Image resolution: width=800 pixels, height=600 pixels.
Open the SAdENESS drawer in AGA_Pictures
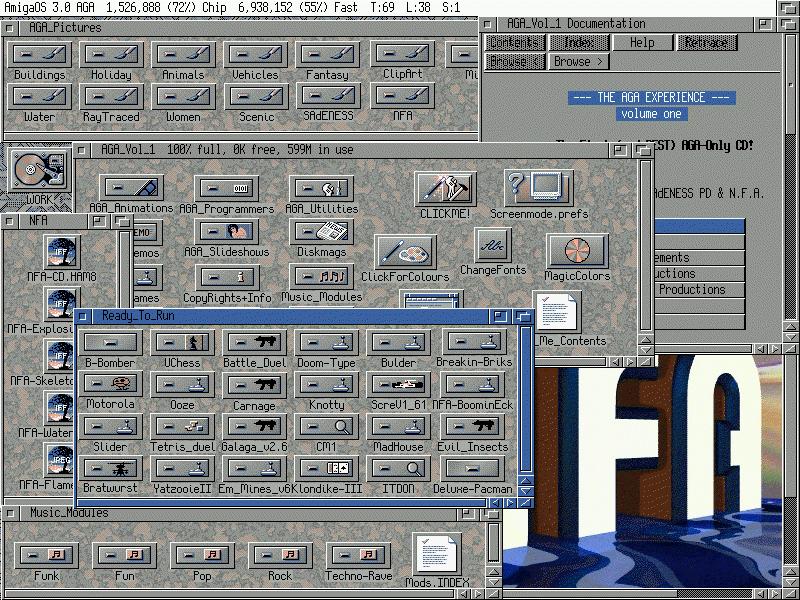click(328, 96)
